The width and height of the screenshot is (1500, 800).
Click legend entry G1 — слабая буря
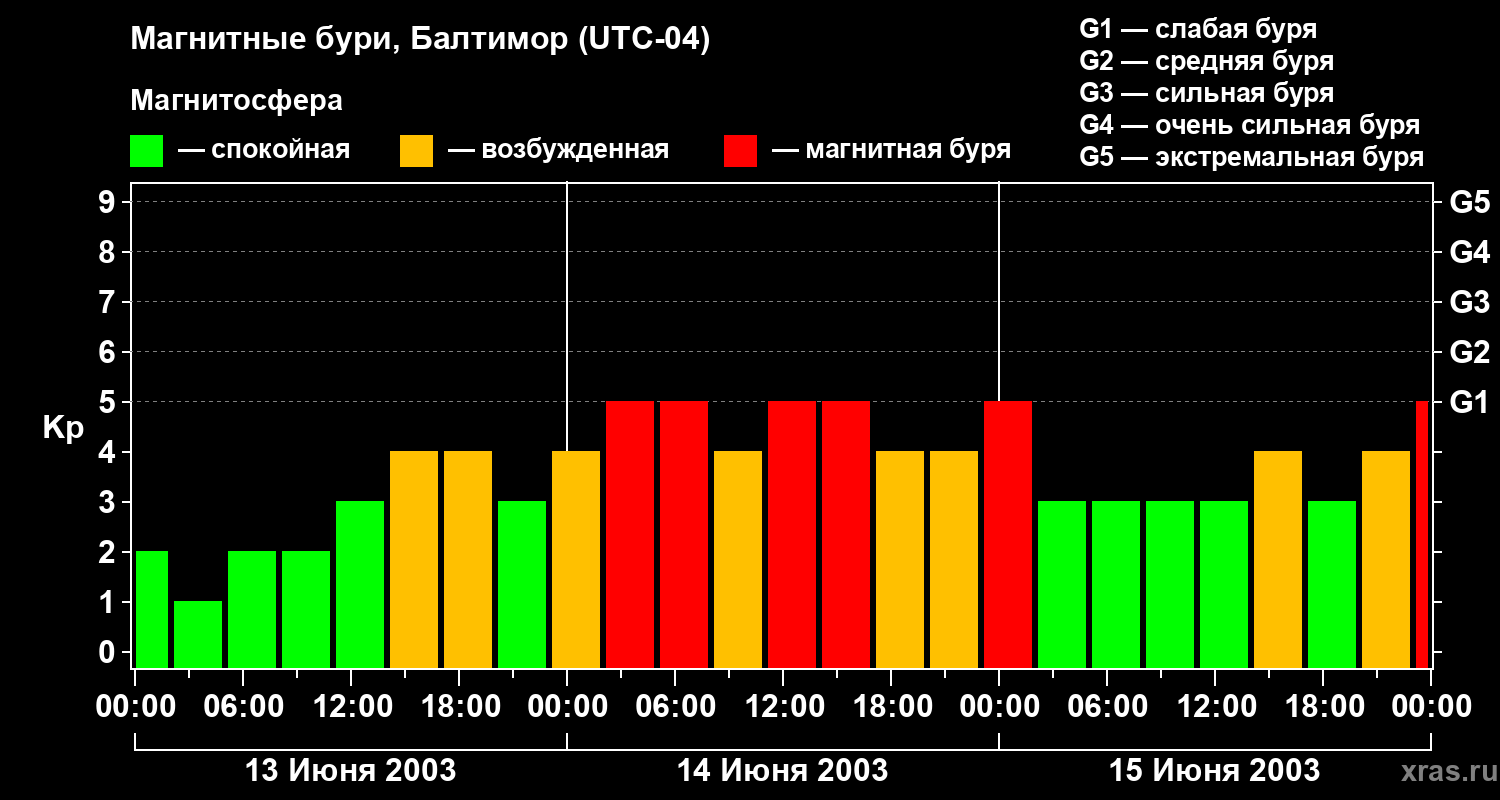(x=1198, y=29)
